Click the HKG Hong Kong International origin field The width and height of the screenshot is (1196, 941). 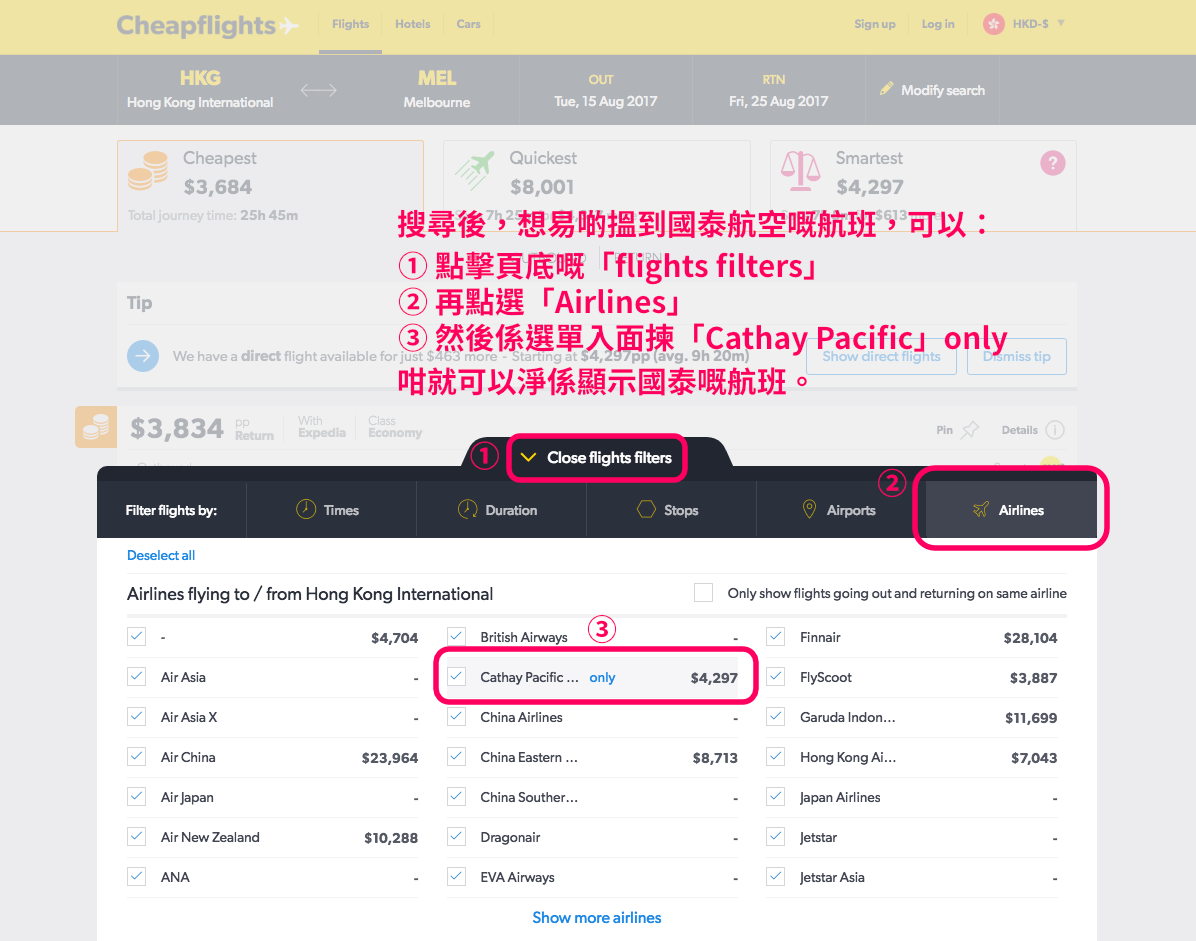(x=200, y=90)
